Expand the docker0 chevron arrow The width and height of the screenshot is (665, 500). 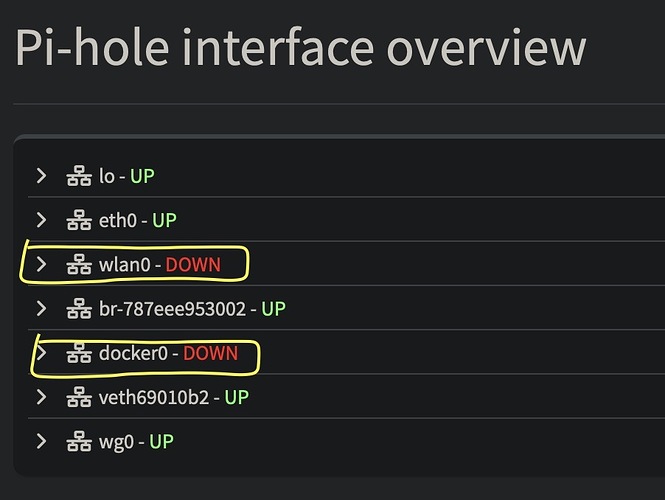(41, 353)
